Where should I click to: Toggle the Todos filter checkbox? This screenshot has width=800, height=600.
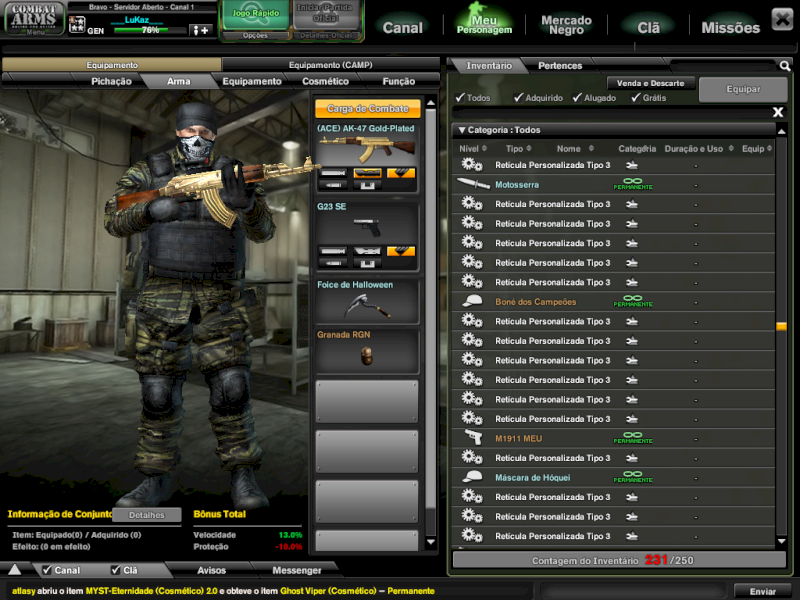click(x=460, y=97)
